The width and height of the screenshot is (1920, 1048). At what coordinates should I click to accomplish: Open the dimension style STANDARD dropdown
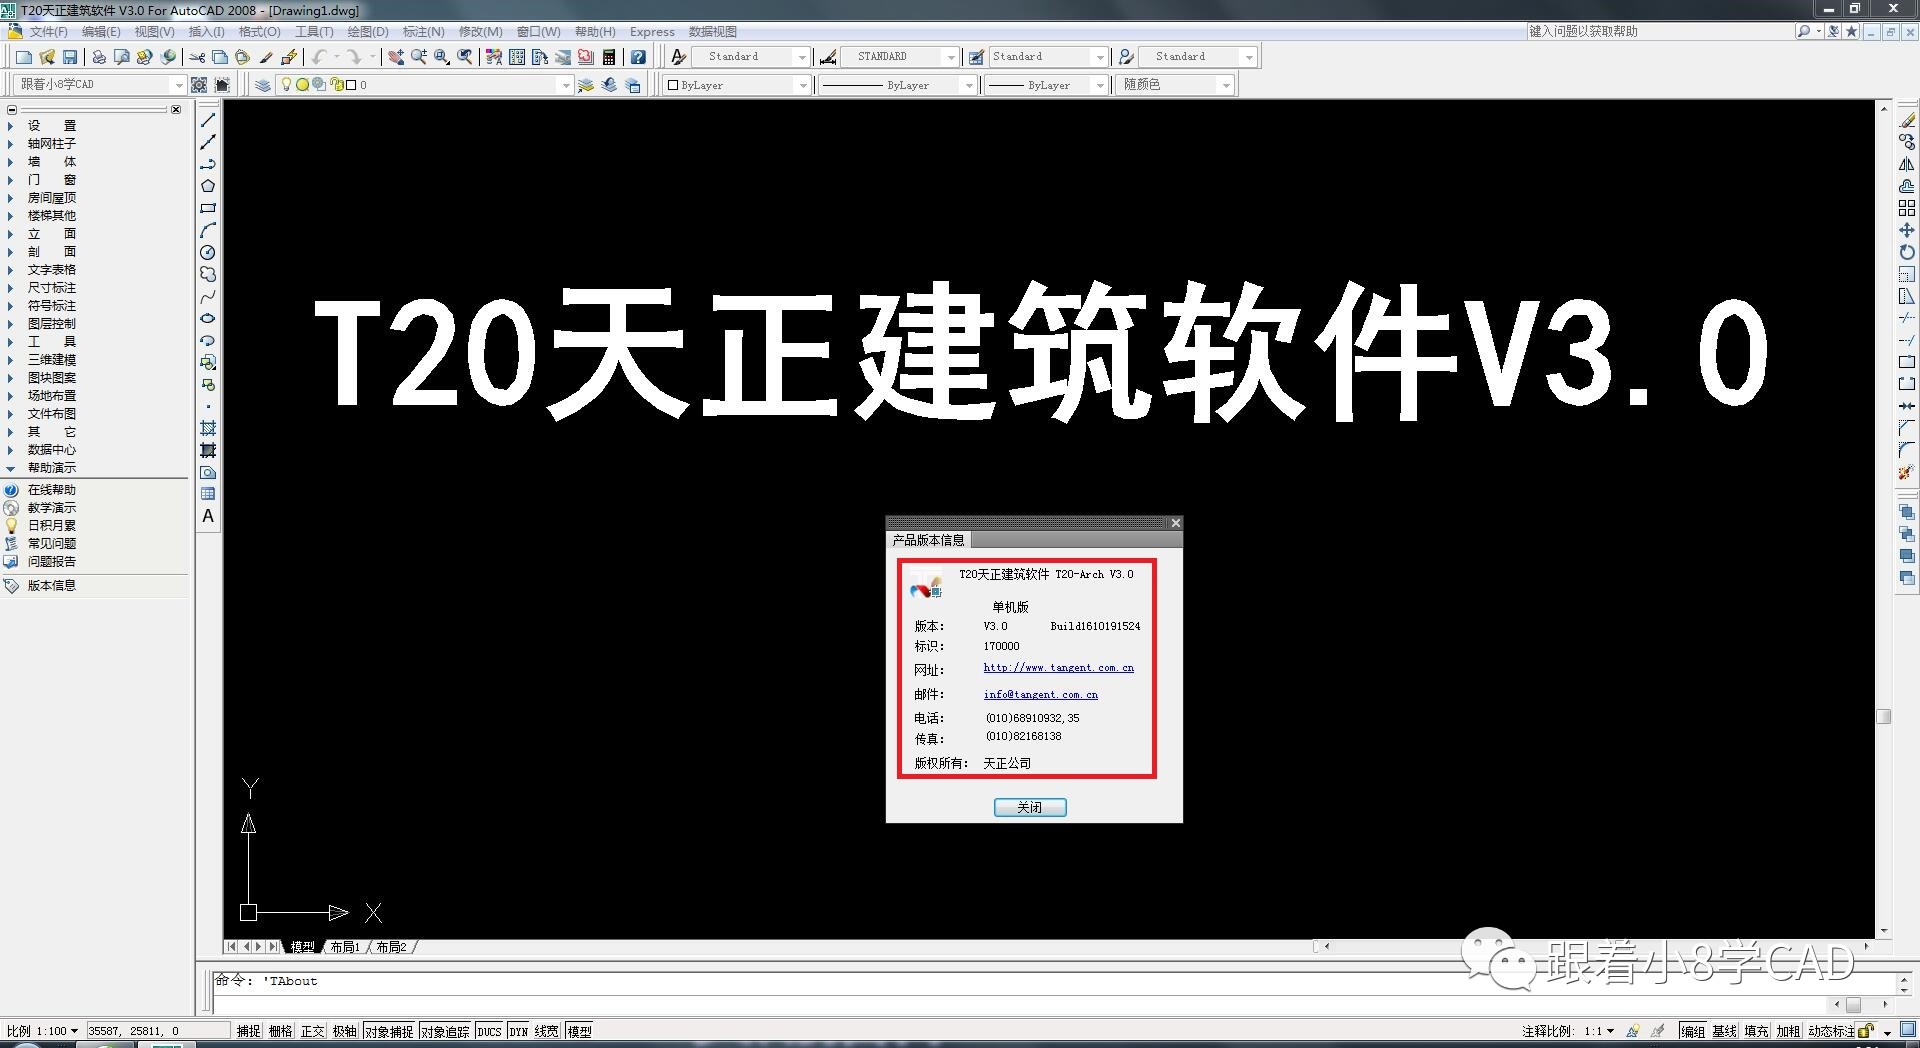pyautogui.click(x=900, y=57)
